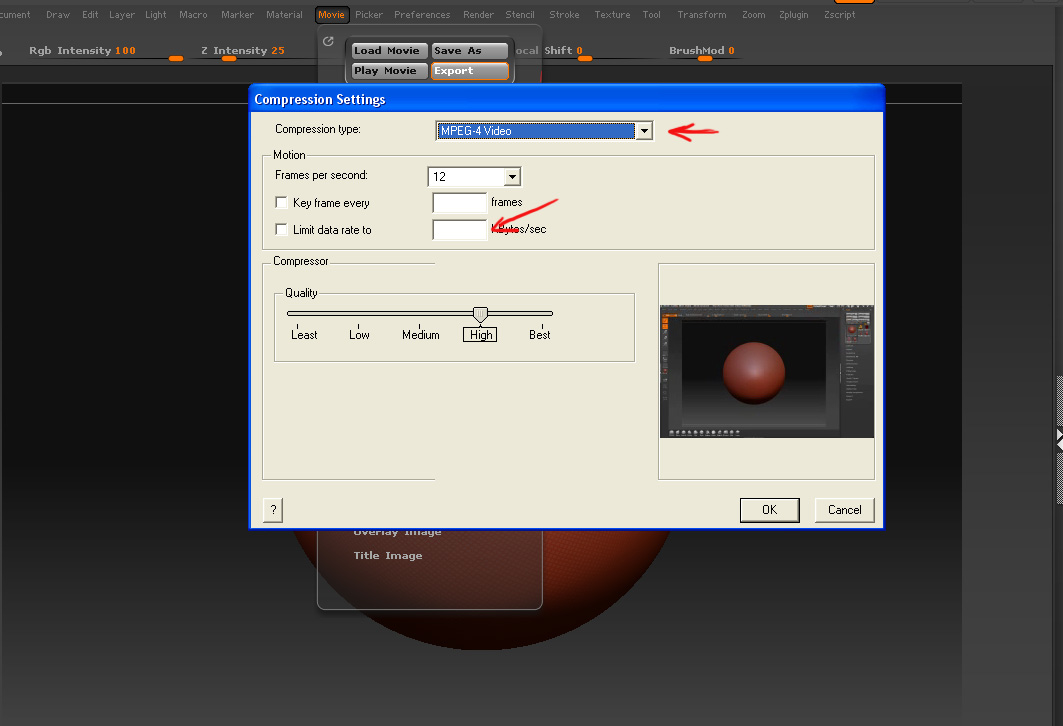Open the Transform menu

[x=702, y=14]
